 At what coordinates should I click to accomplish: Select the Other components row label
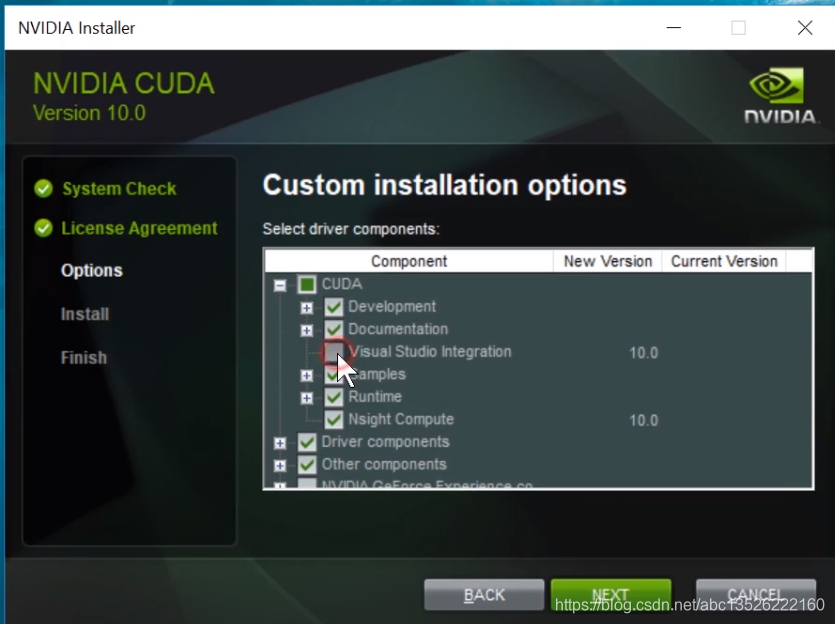pyautogui.click(x=384, y=464)
